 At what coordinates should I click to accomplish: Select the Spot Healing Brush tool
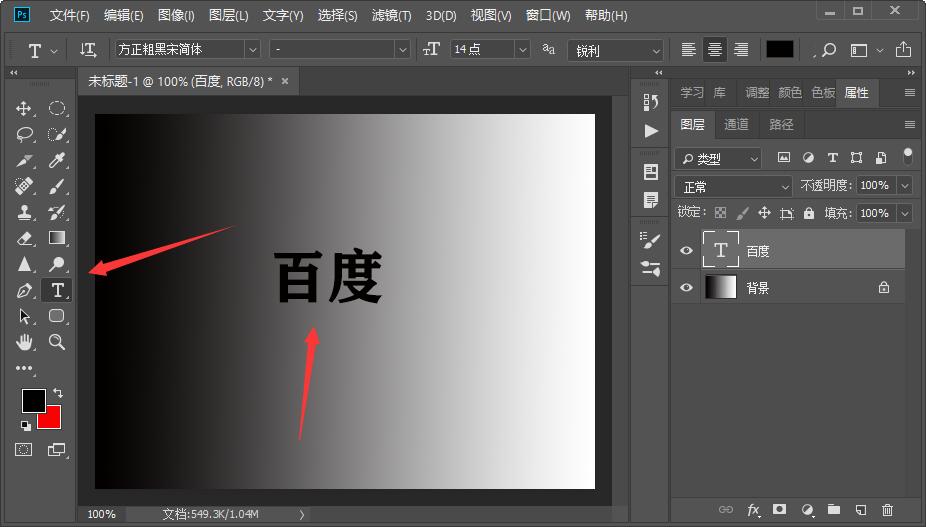(x=24, y=186)
